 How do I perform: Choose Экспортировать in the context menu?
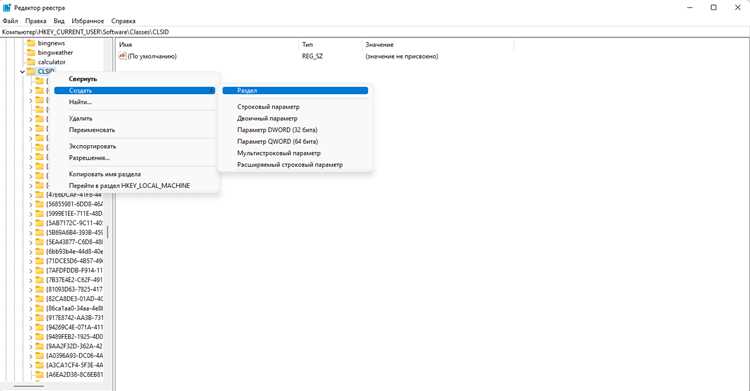135,146
